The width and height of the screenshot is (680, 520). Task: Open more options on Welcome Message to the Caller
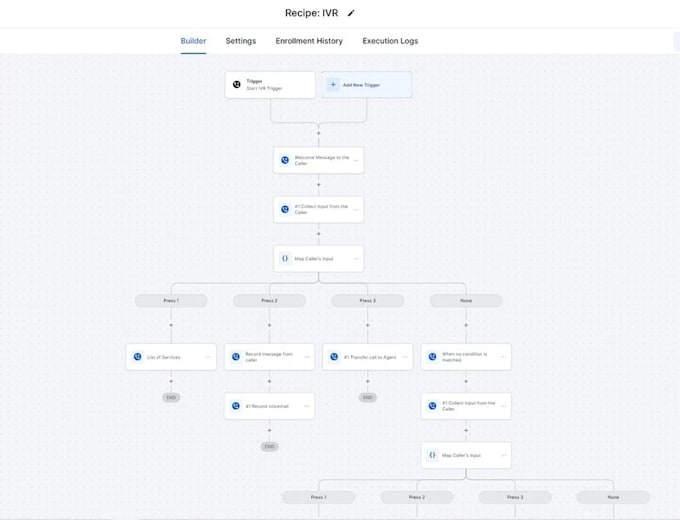click(356, 160)
